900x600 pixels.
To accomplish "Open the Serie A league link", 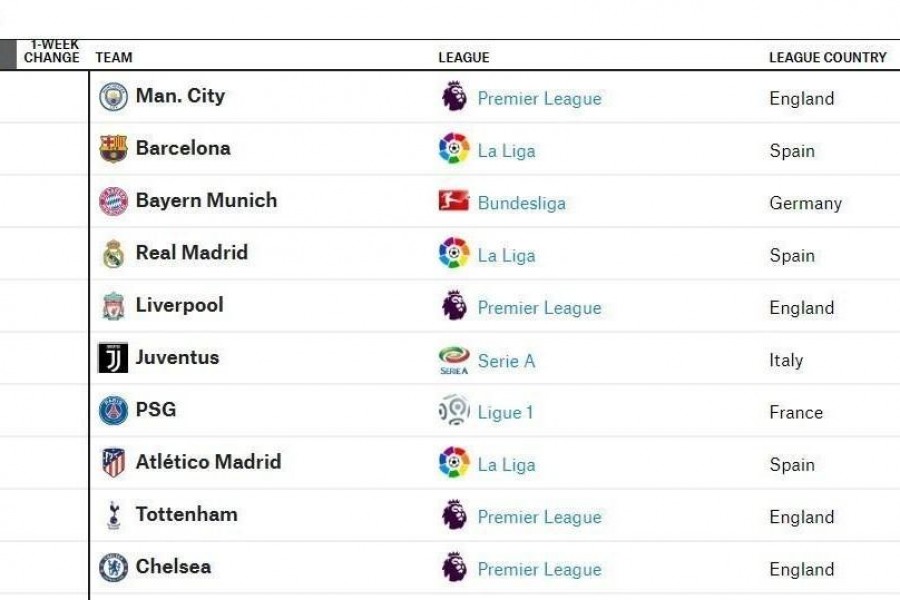I will coord(506,361).
